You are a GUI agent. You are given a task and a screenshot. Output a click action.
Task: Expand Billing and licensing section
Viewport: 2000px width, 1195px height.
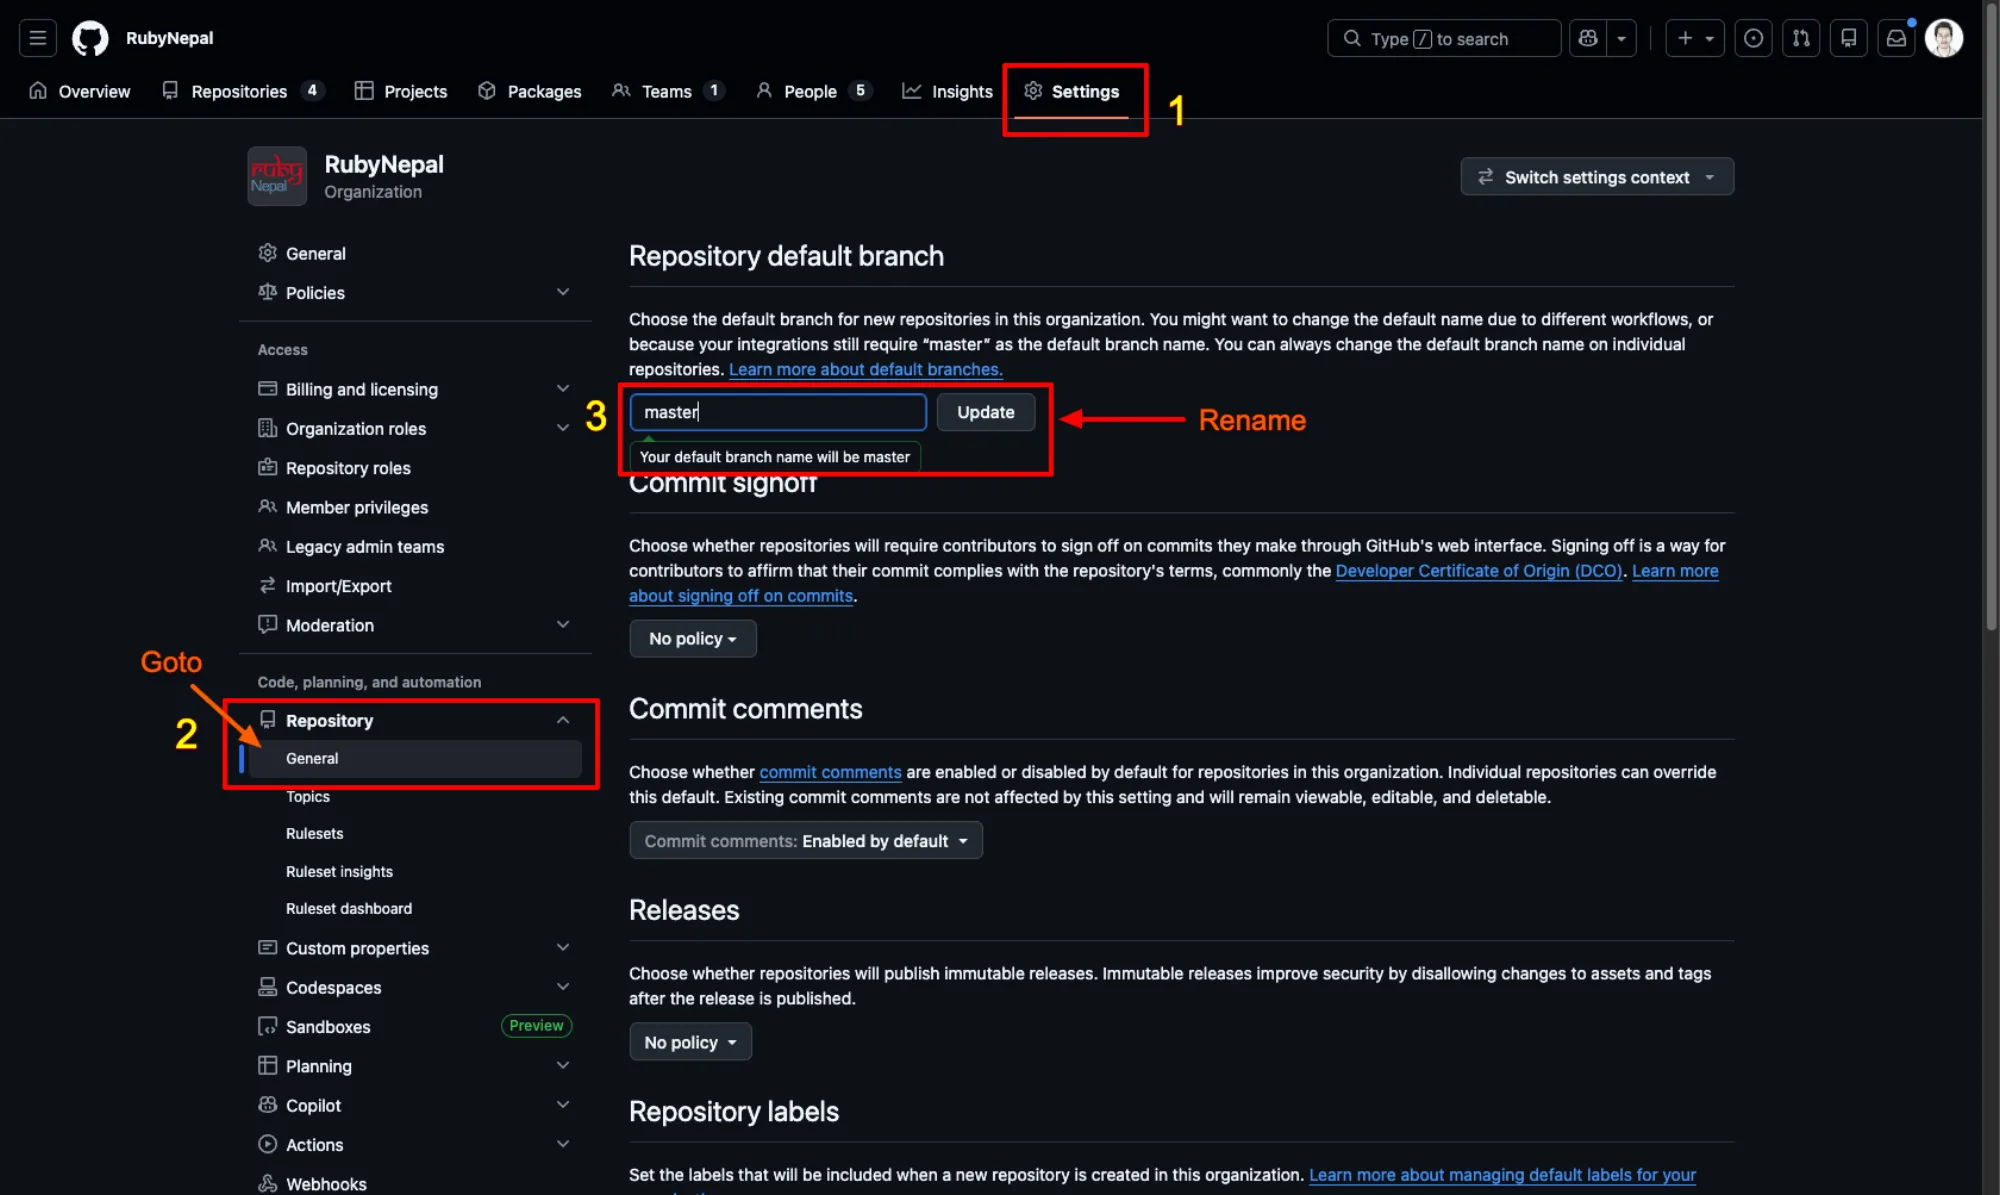point(415,389)
